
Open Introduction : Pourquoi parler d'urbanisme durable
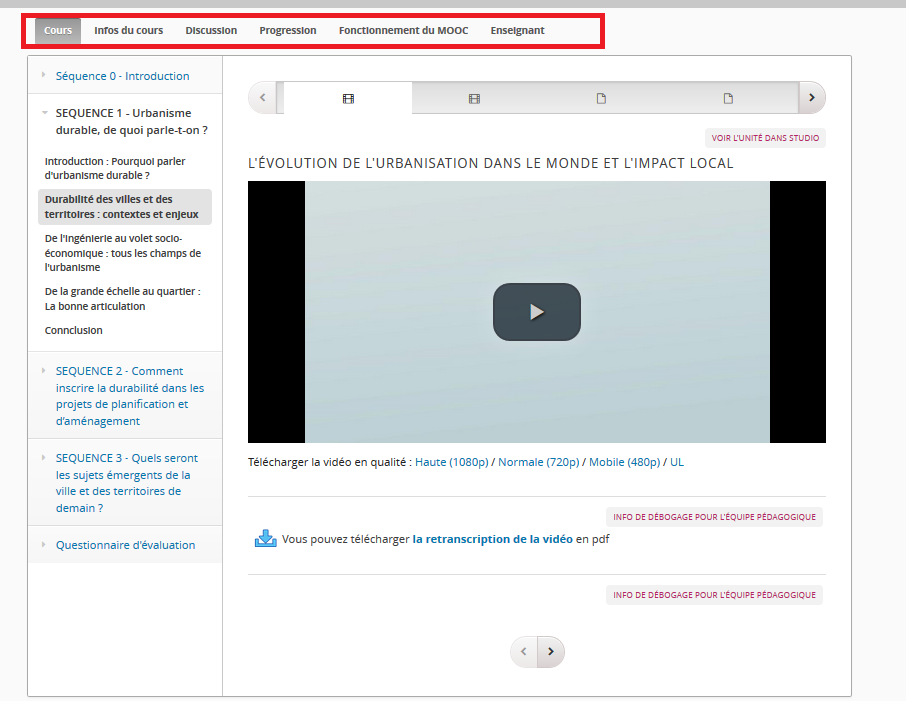coord(115,168)
